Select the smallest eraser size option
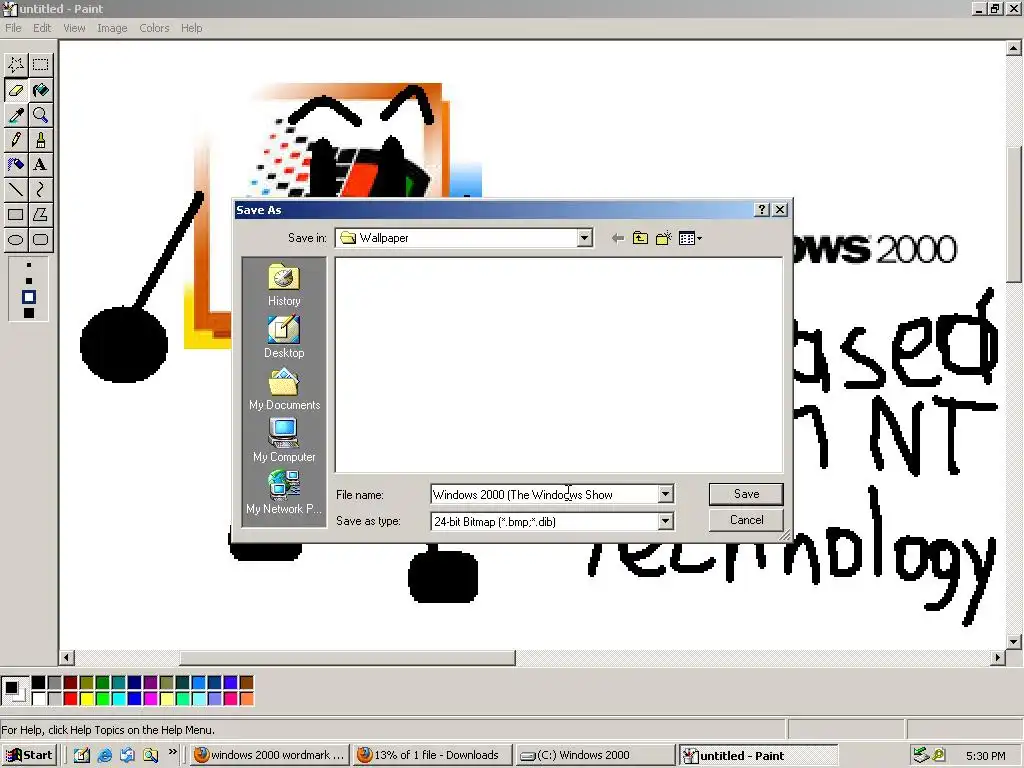The width and height of the screenshot is (1024, 768). pos(29,265)
